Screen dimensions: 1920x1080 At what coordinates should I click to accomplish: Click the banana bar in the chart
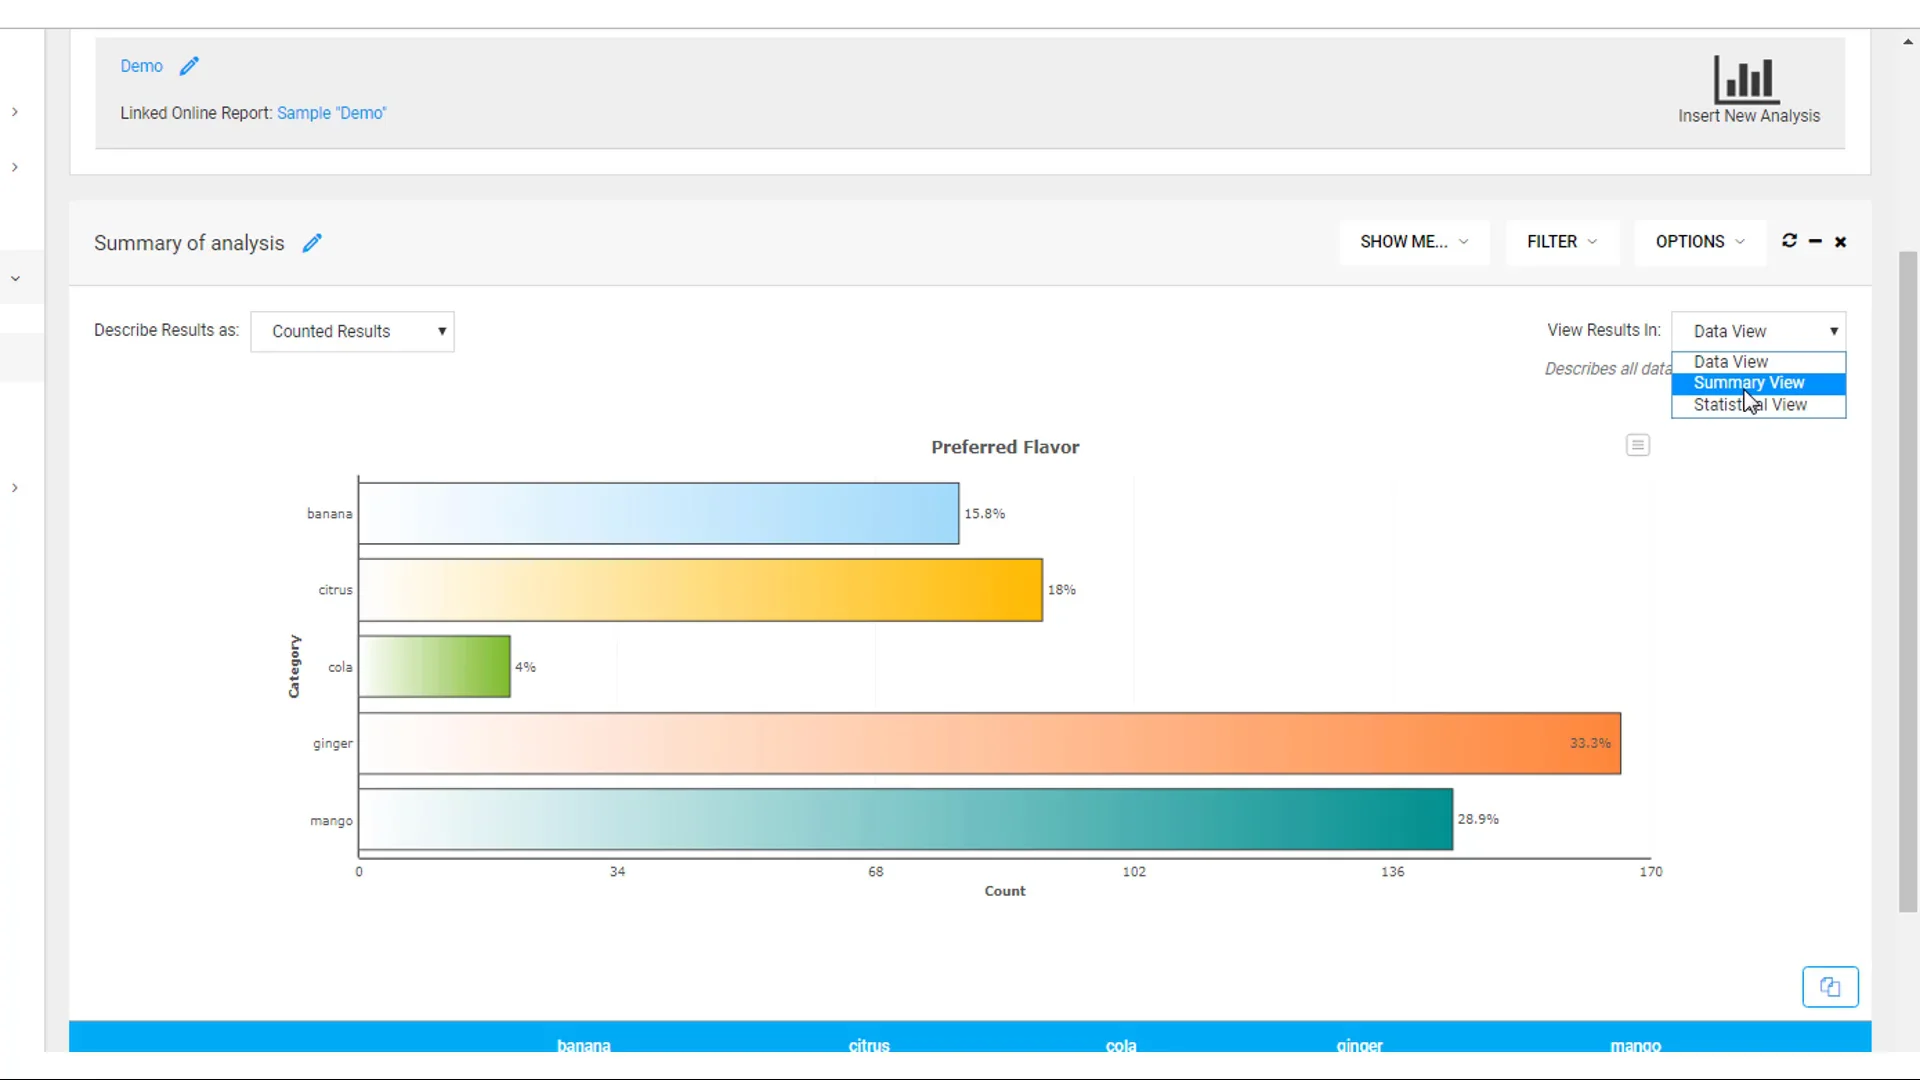click(659, 514)
